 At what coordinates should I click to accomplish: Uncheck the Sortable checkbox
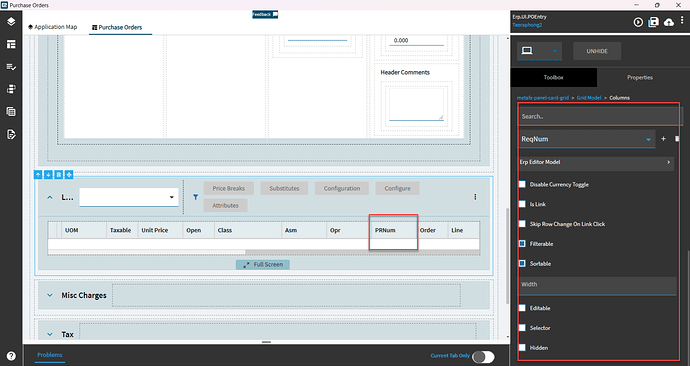coord(522,264)
